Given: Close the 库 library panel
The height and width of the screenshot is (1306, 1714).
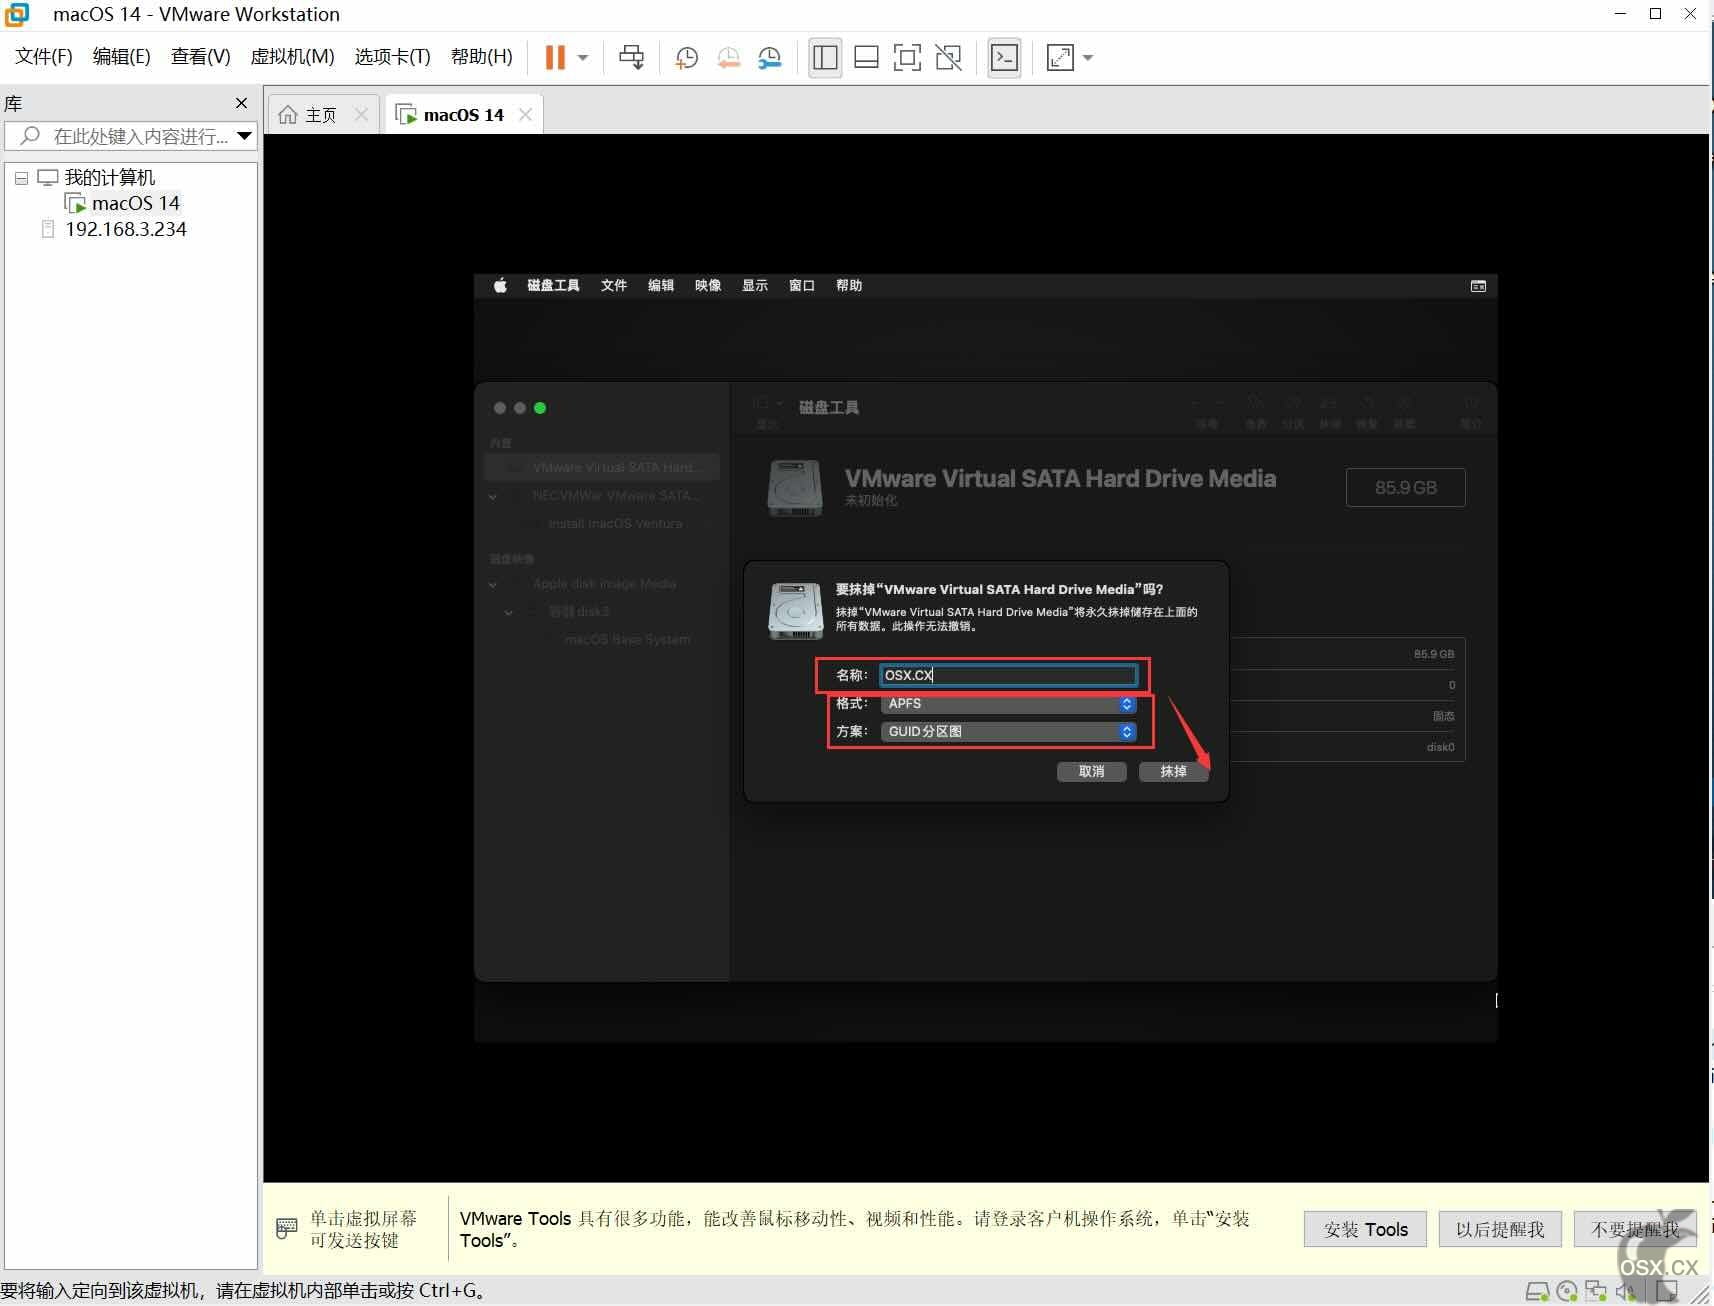Looking at the screenshot, I should tap(241, 103).
